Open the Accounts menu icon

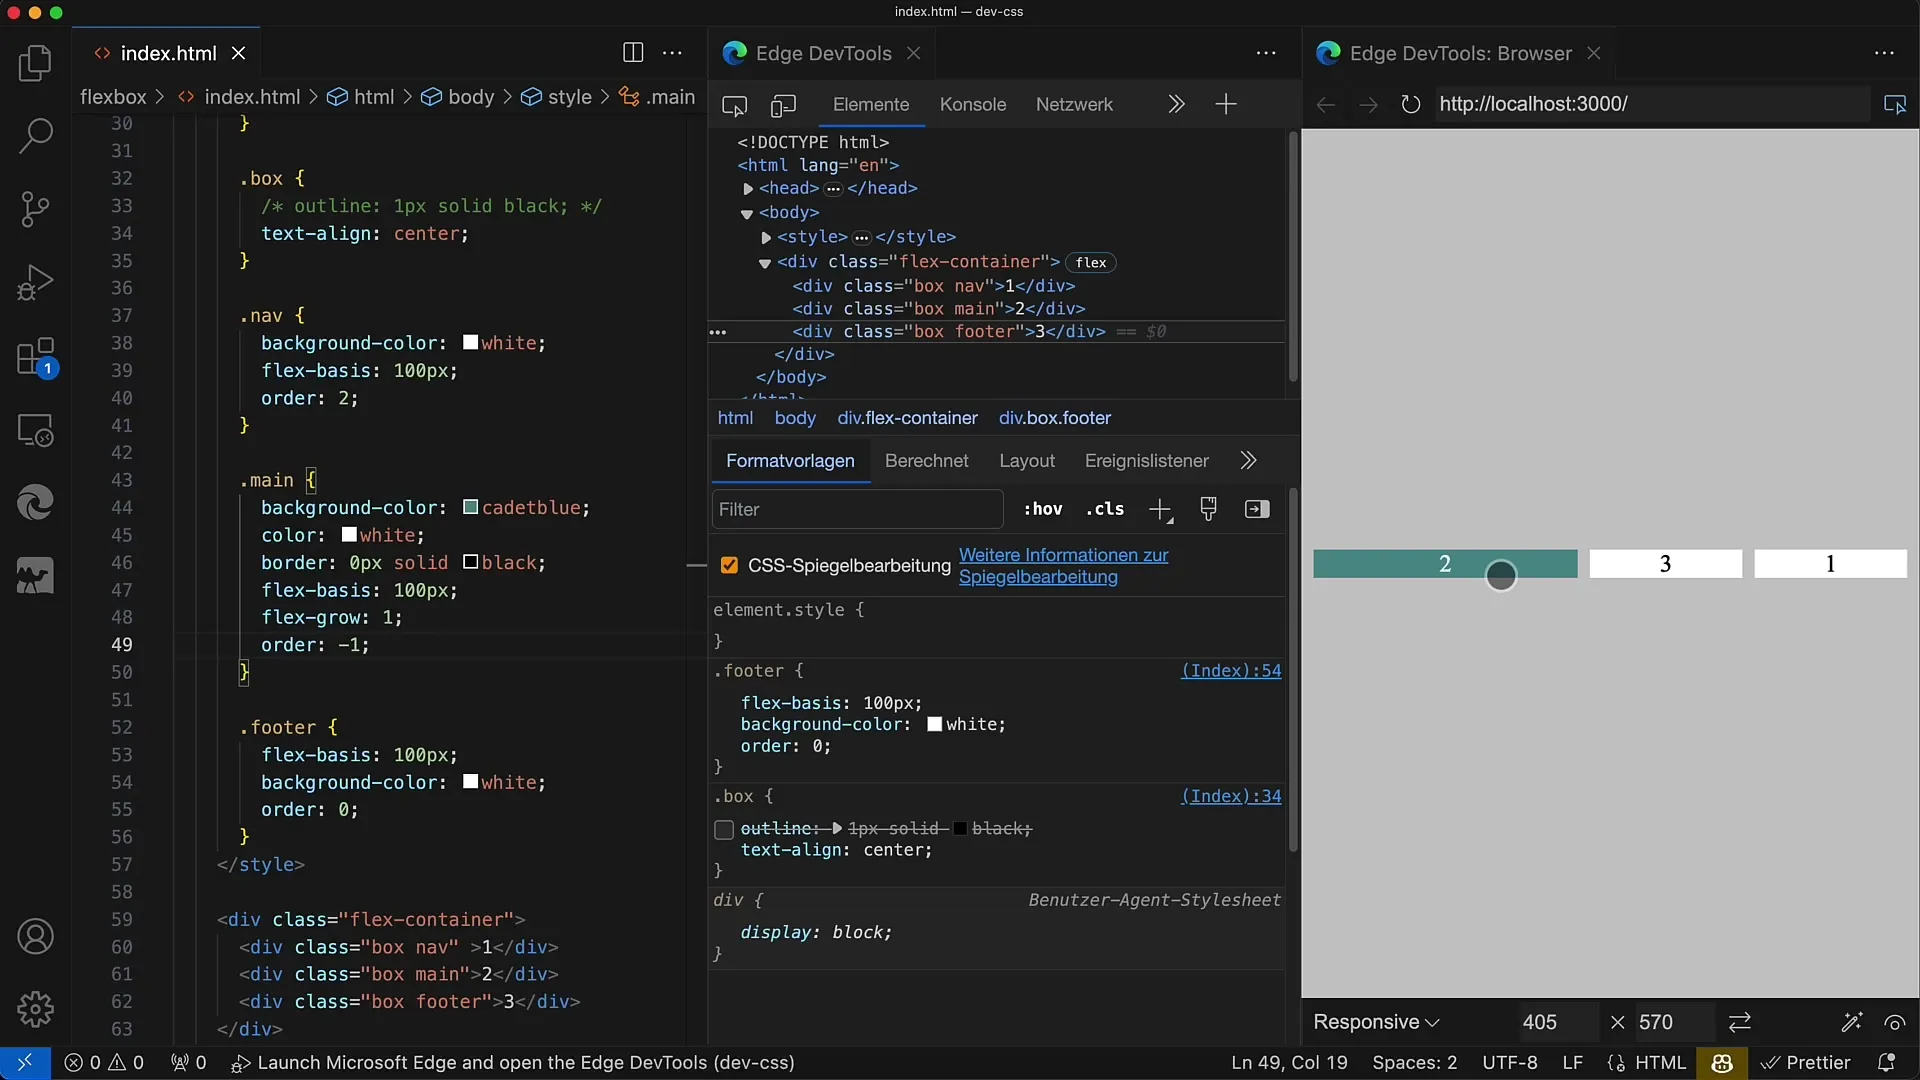click(35, 936)
